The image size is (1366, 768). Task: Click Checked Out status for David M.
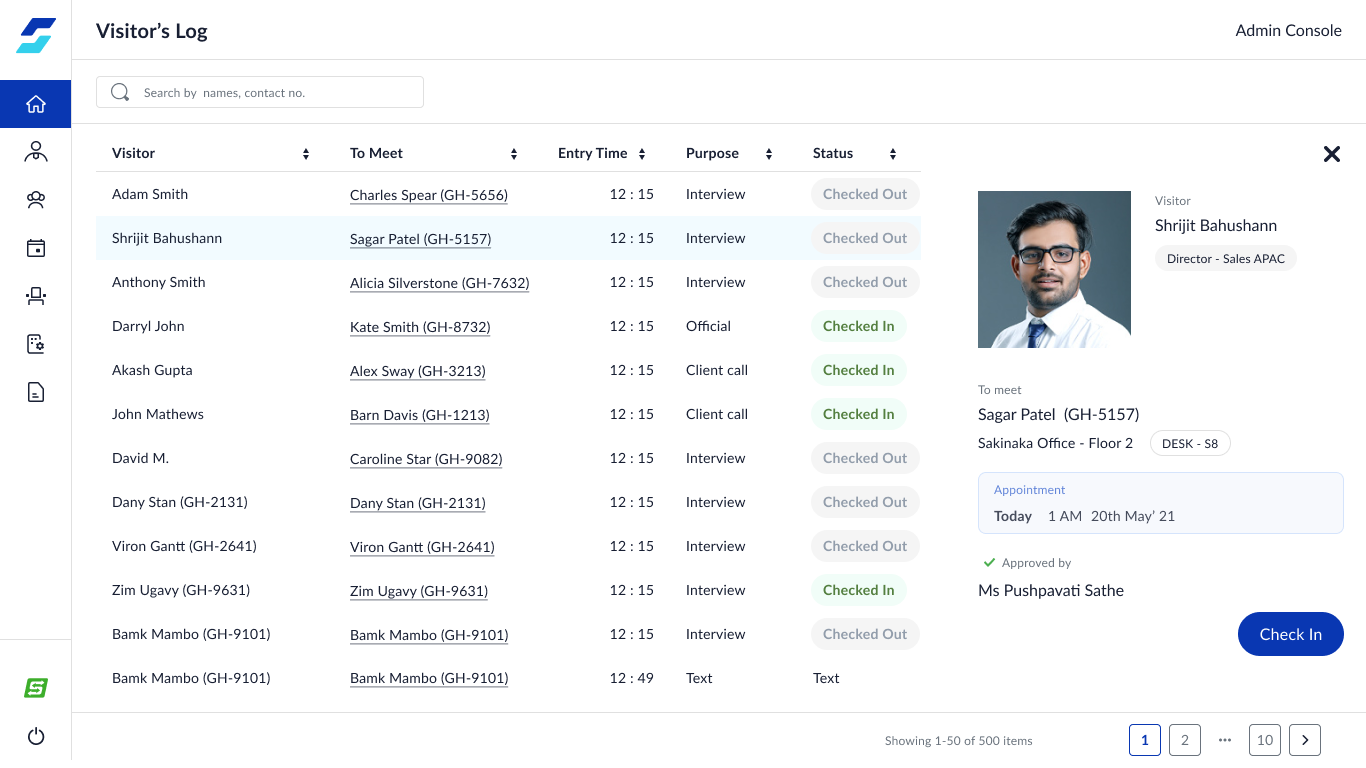pos(865,458)
